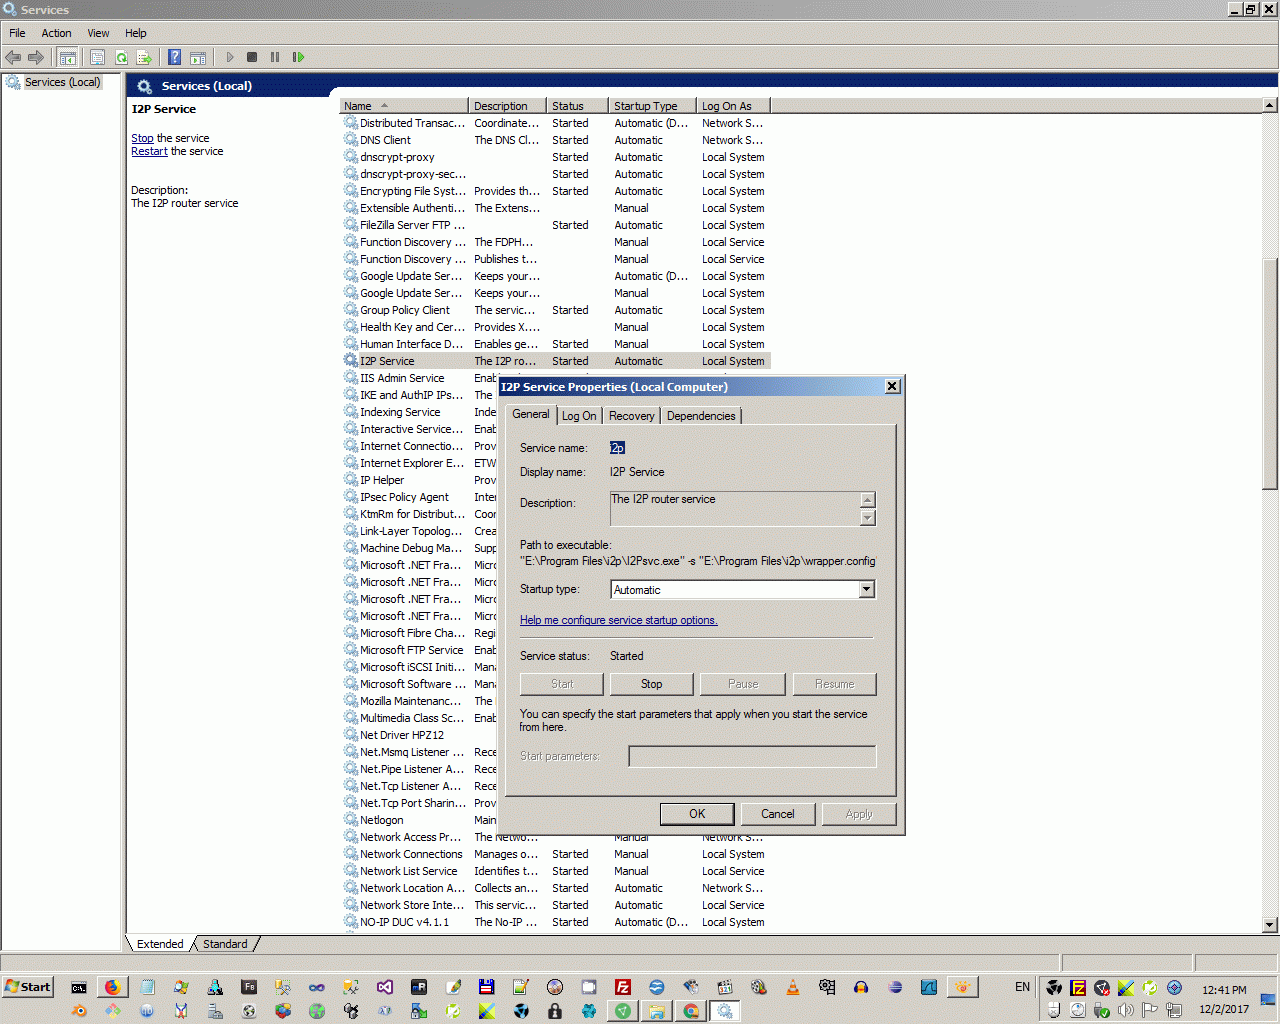The image size is (1280, 1024).
Task: Click the Service name field
Action: (741, 448)
